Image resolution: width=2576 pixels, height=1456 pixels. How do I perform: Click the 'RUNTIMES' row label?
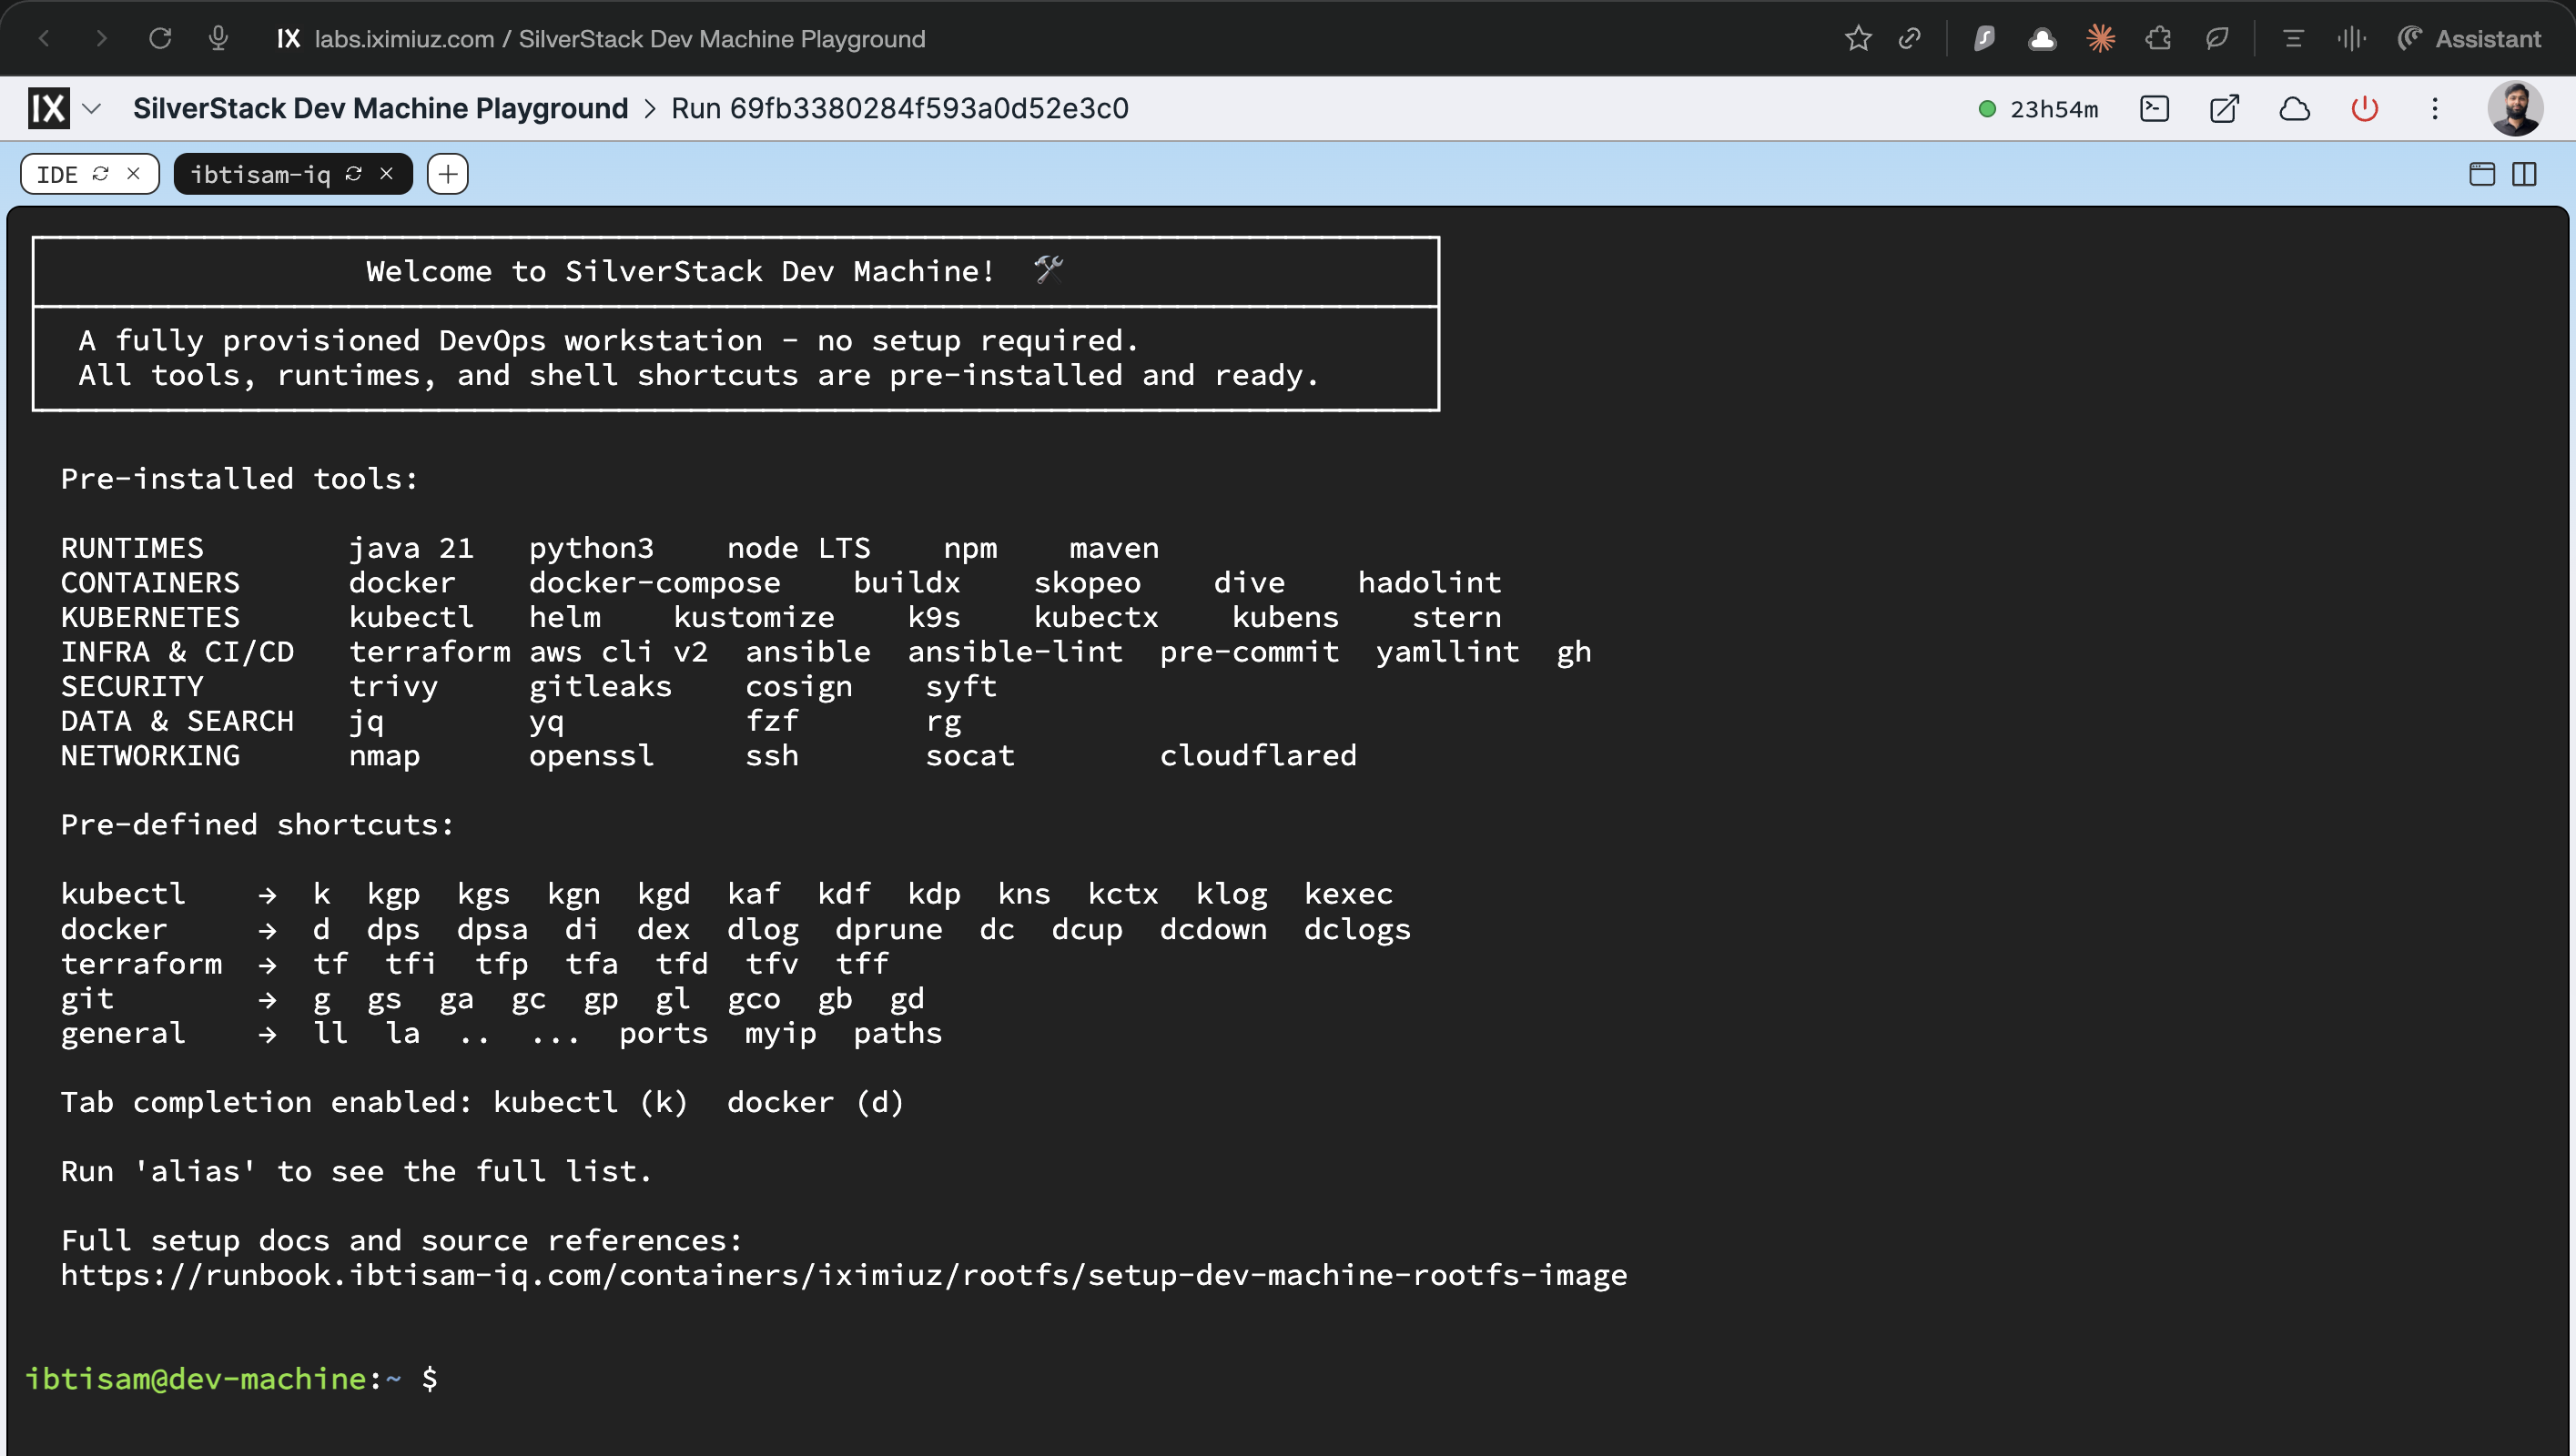132,548
